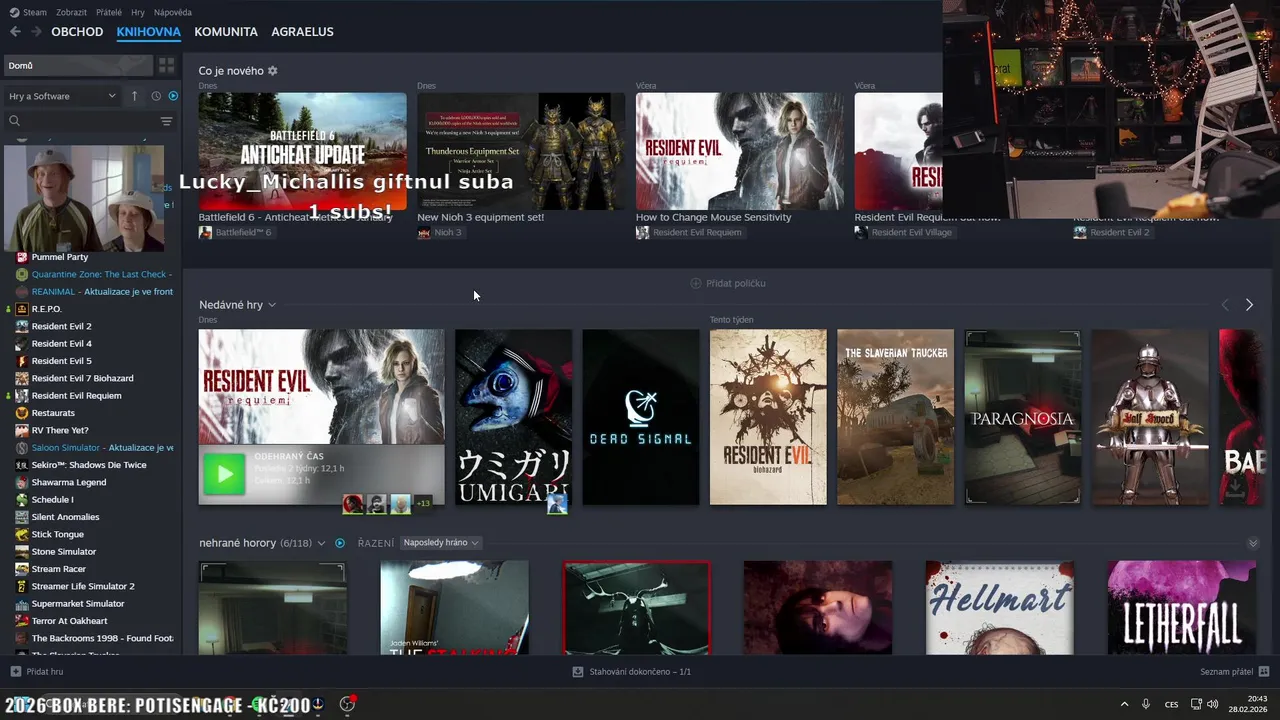Switch to the OBCHOD tab
This screenshot has width=1280, height=720.
77,32
